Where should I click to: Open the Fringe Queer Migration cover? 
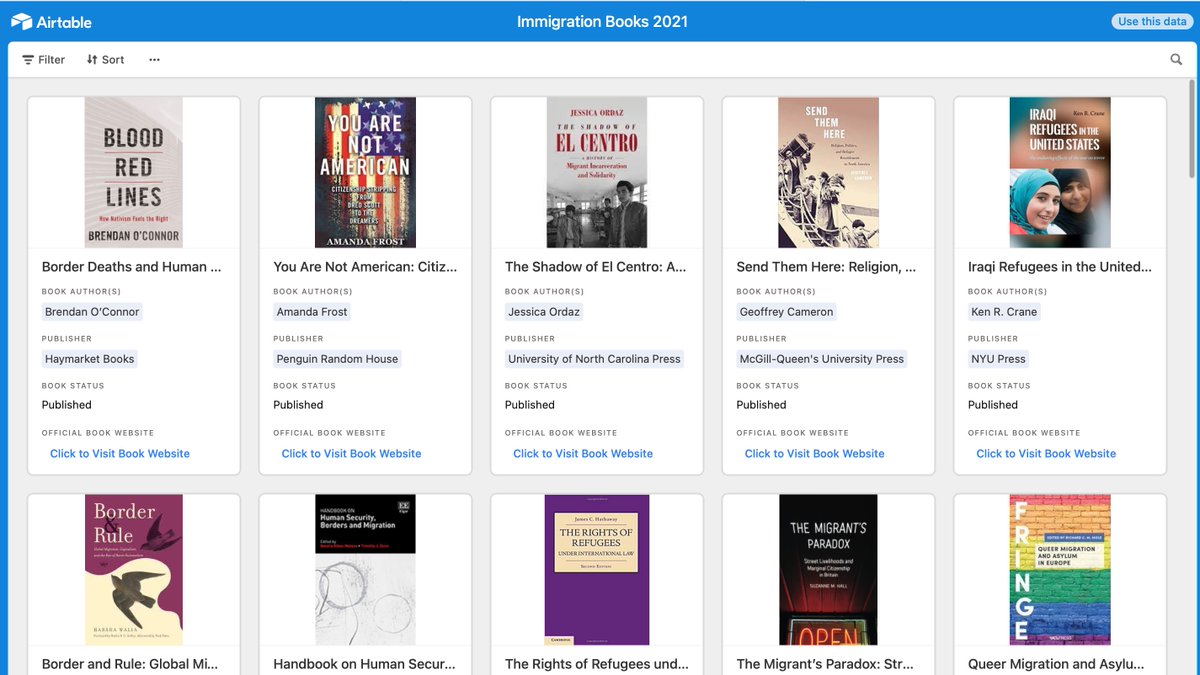[1060, 569]
